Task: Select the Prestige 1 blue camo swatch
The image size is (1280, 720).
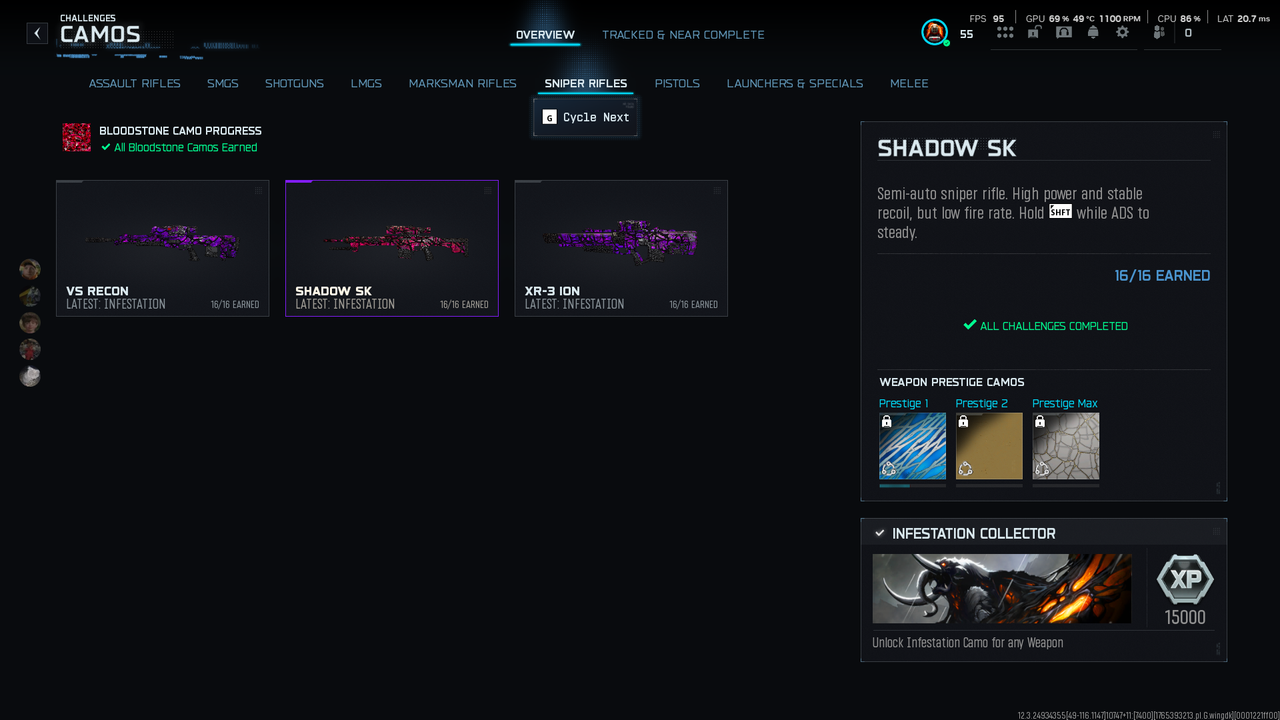Action: [912, 446]
